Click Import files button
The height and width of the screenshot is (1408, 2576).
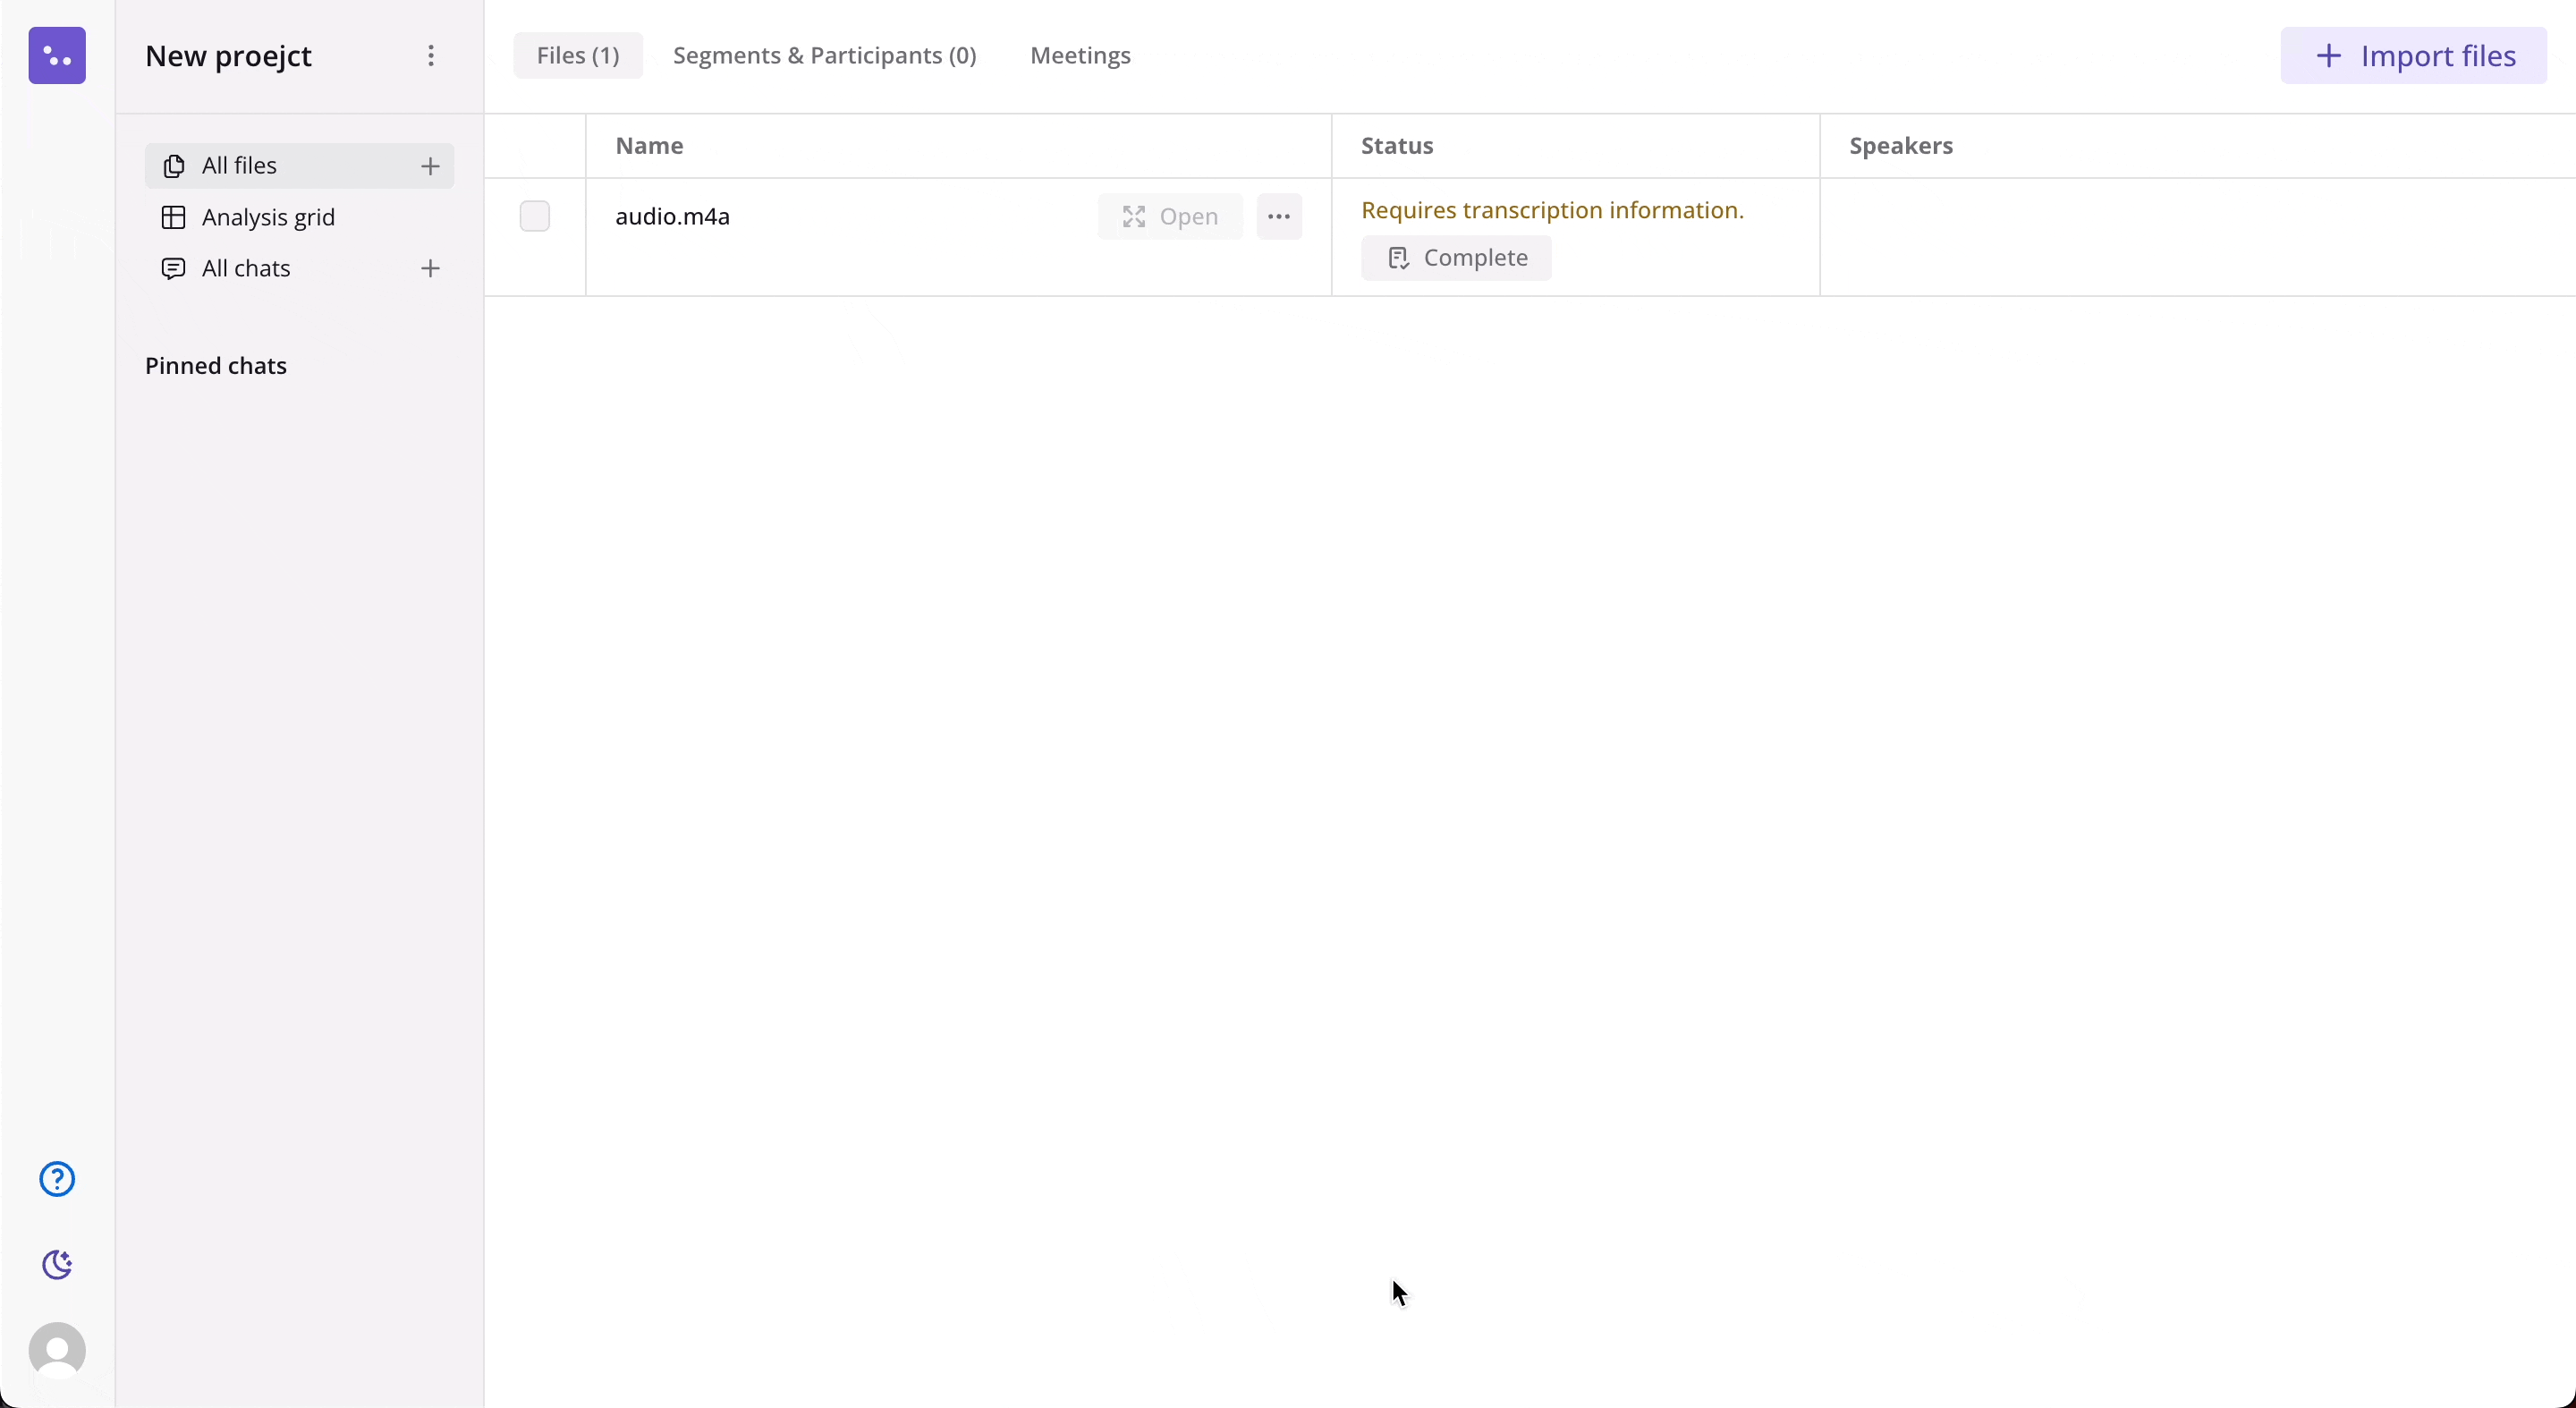pos(2413,56)
